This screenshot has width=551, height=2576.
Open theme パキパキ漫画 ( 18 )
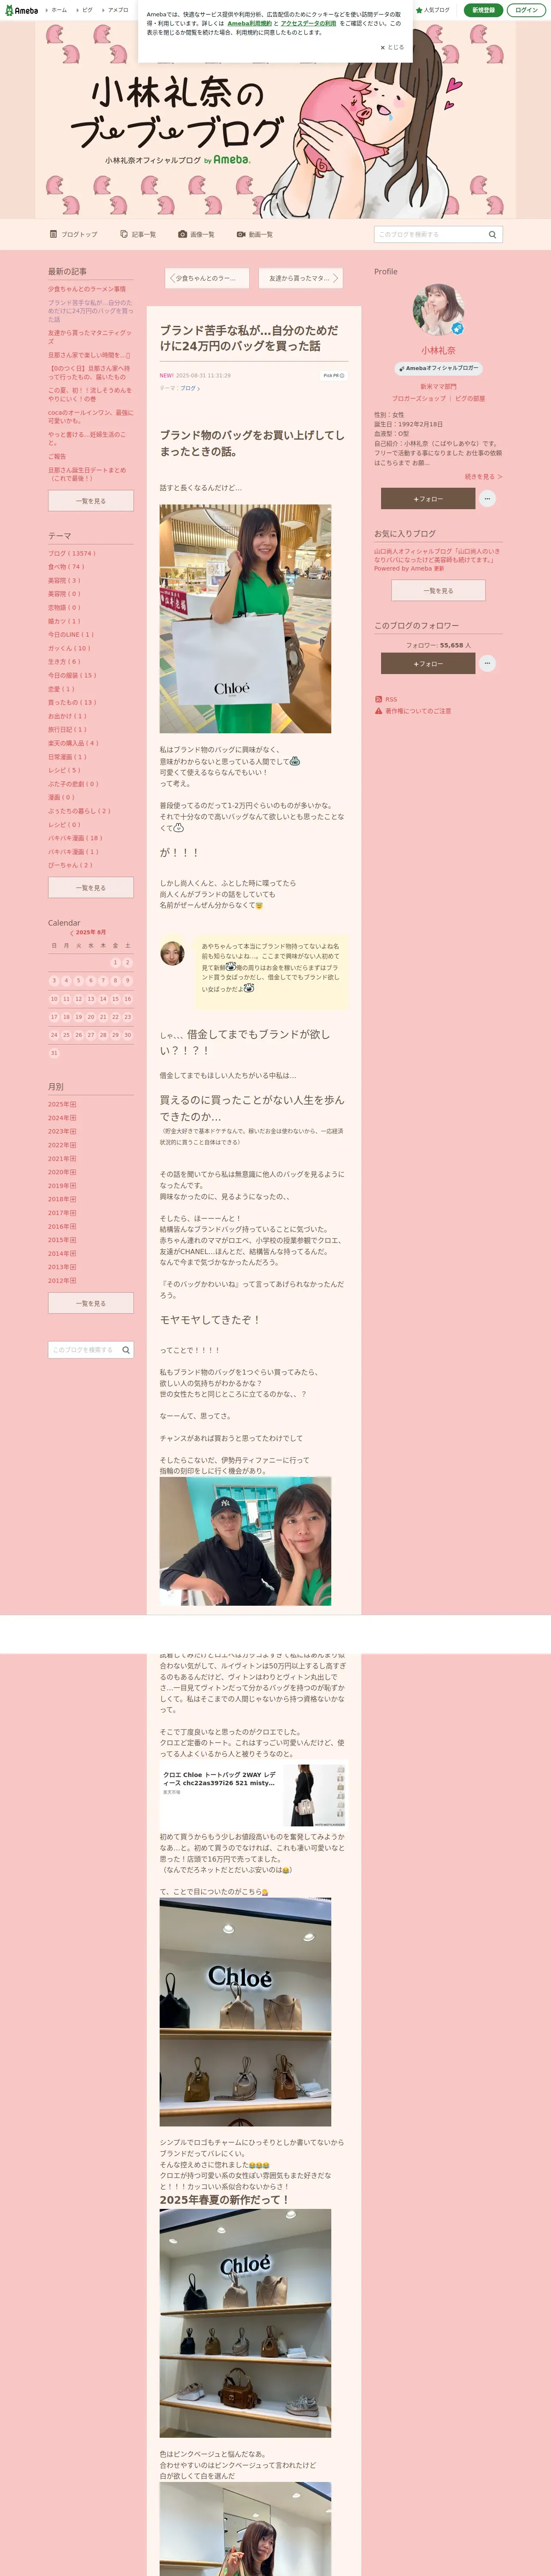[x=75, y=838]
